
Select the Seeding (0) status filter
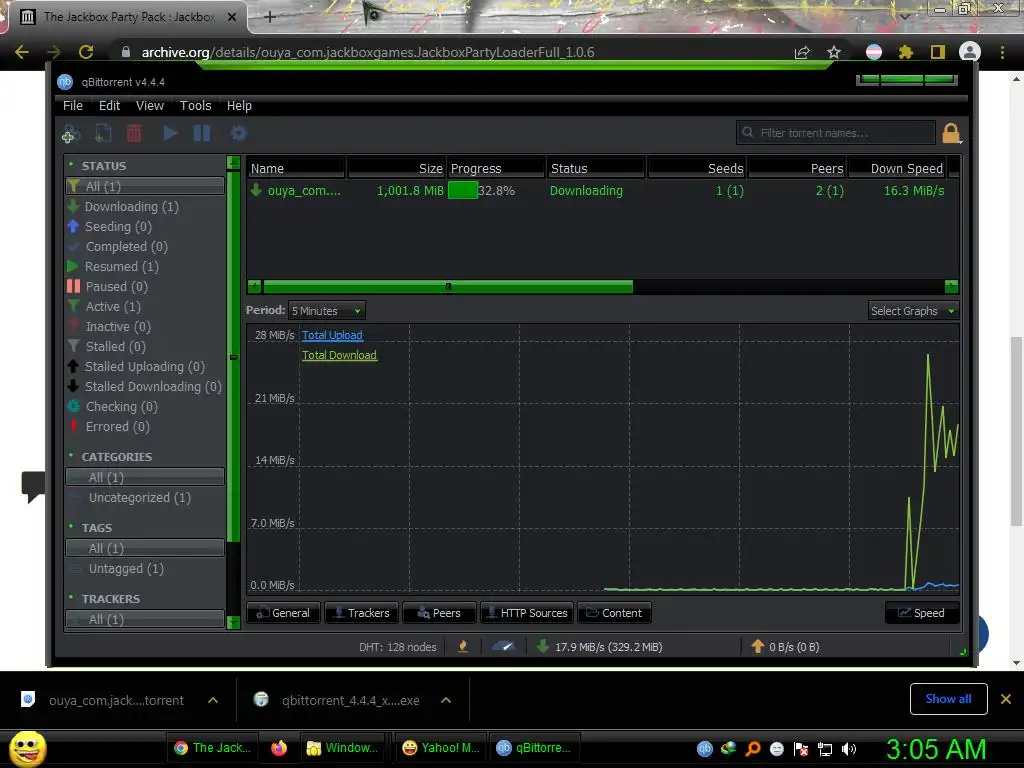(118, 227)
